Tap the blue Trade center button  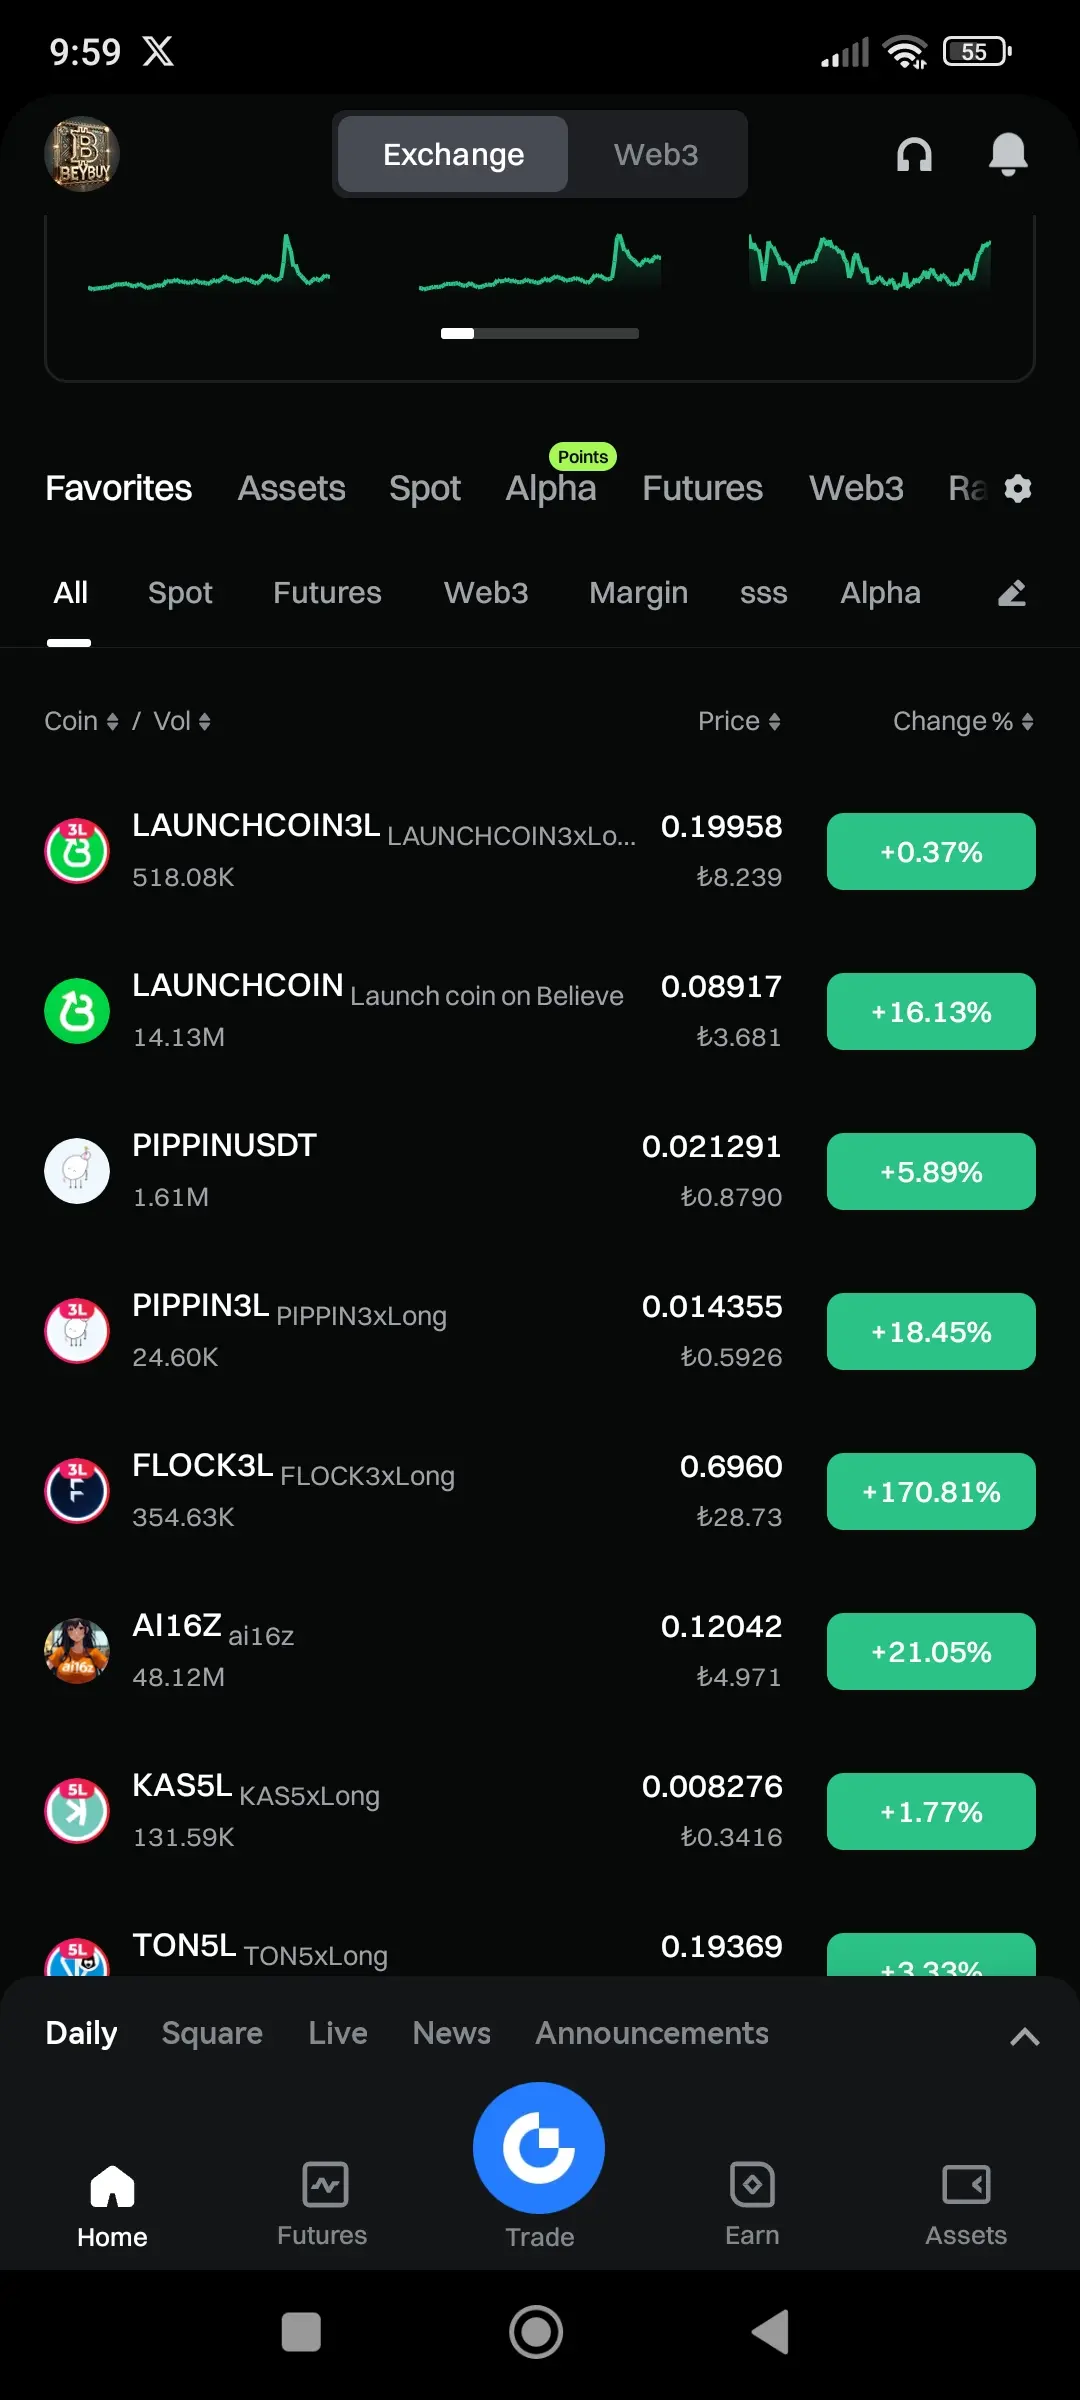coord(539,2147)
